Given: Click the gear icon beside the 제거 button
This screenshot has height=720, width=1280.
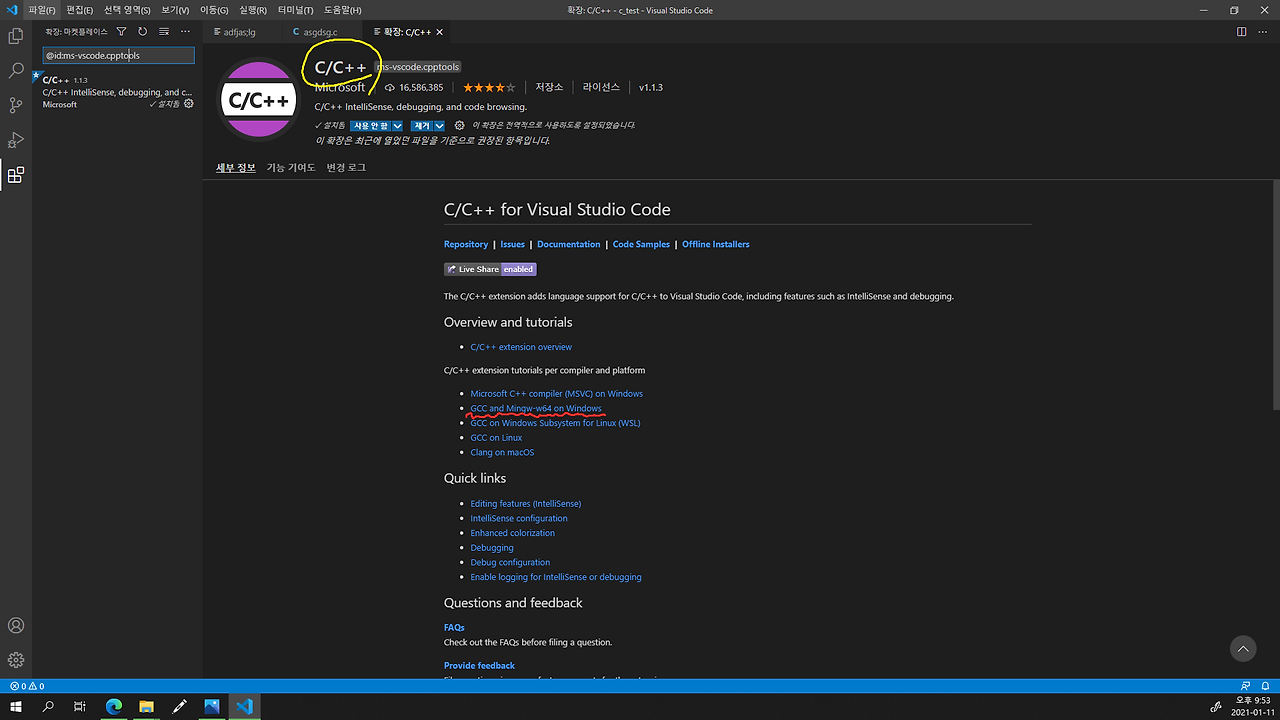Looking at the screenshot, I should (460, 126).
